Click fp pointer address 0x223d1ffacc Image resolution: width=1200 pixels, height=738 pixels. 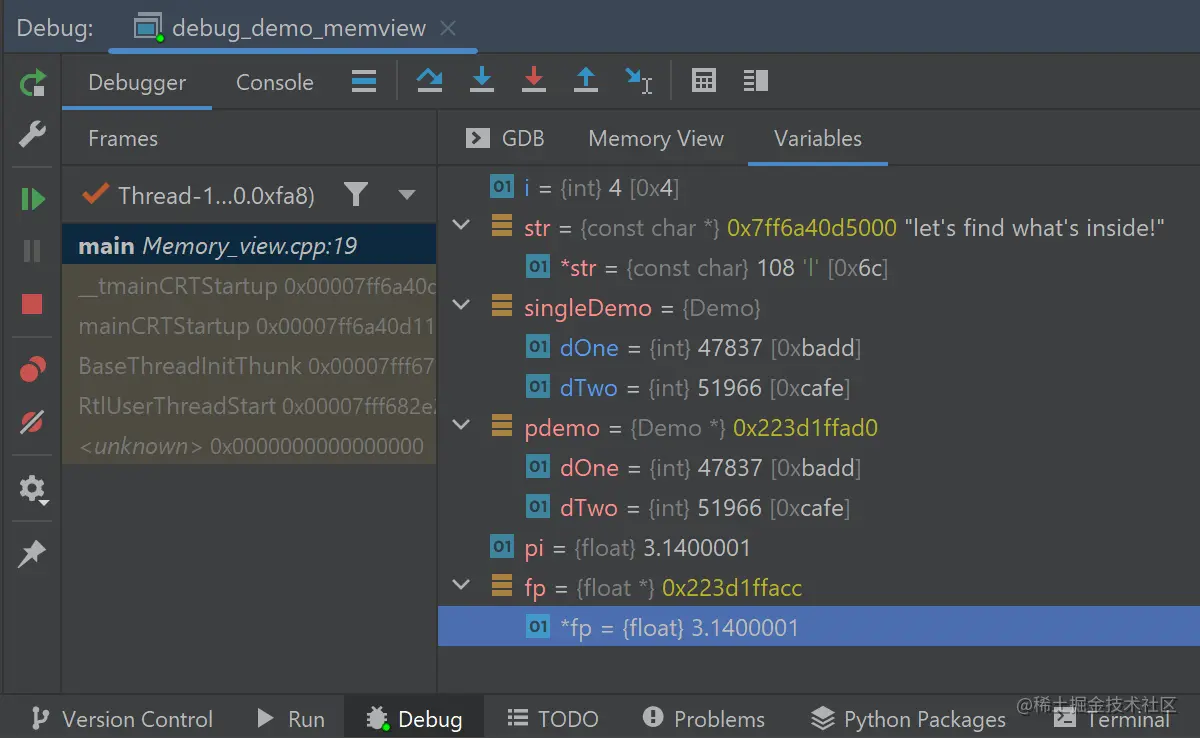[732, 587]
